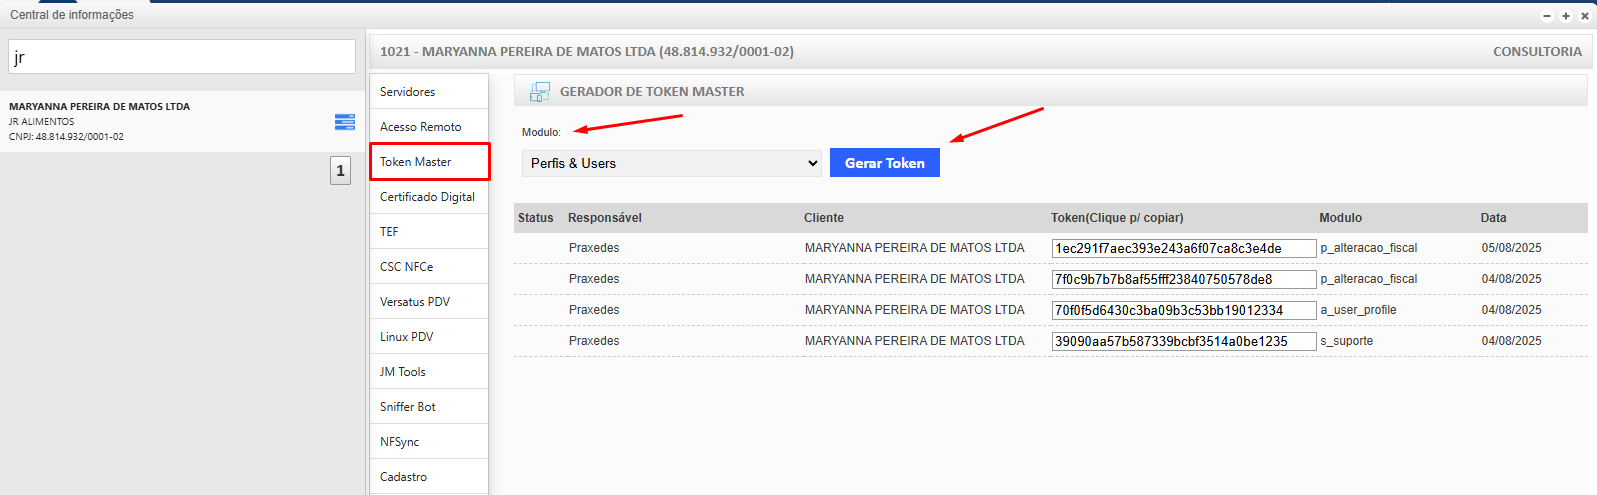
Task: Click the minimize icon in the window corner
Action: 1547,16
